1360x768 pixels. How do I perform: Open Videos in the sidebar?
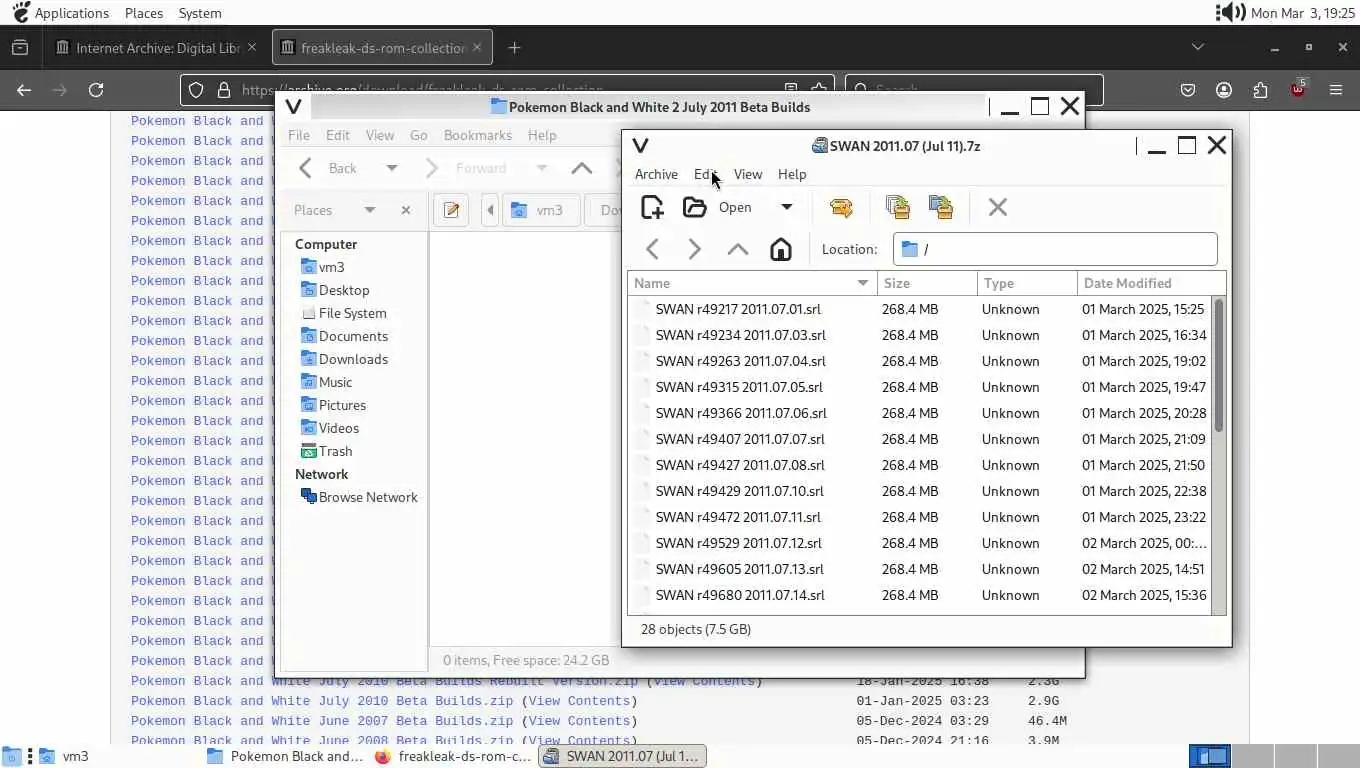(330, 428)
